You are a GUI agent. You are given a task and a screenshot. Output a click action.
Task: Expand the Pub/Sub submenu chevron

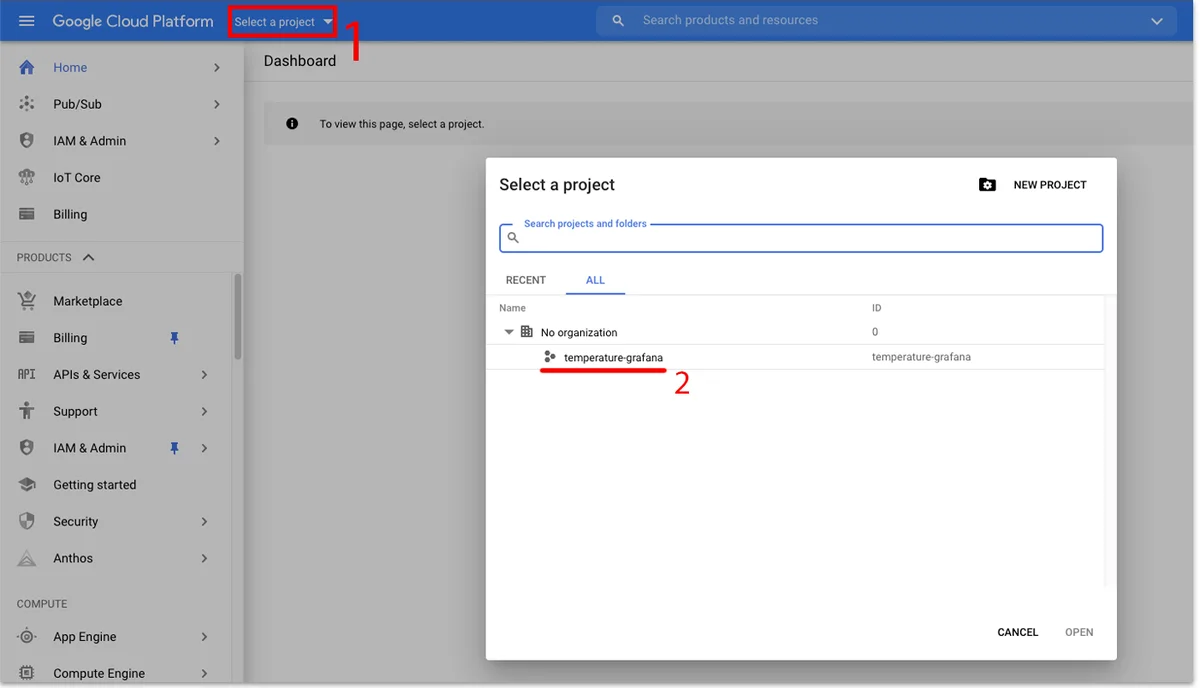pos(217,104)
